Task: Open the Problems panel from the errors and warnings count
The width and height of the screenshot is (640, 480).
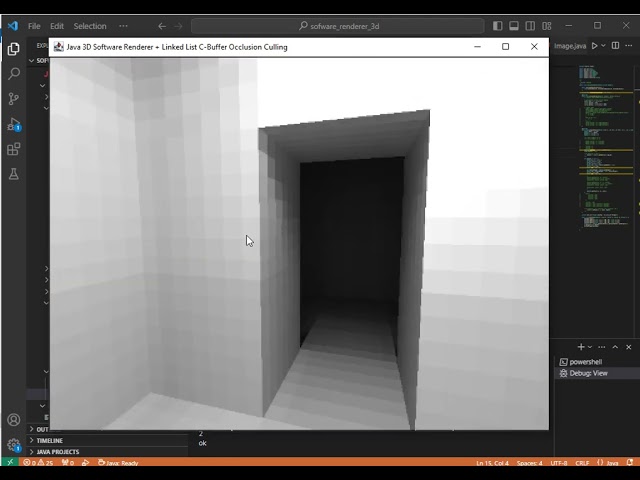Action: click(x=38, y=463)
